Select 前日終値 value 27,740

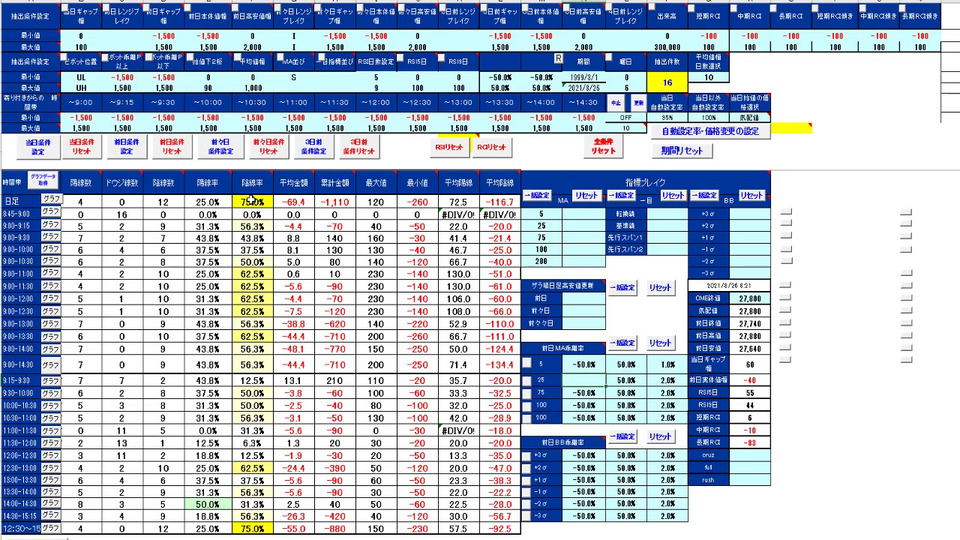coord(749,323)
